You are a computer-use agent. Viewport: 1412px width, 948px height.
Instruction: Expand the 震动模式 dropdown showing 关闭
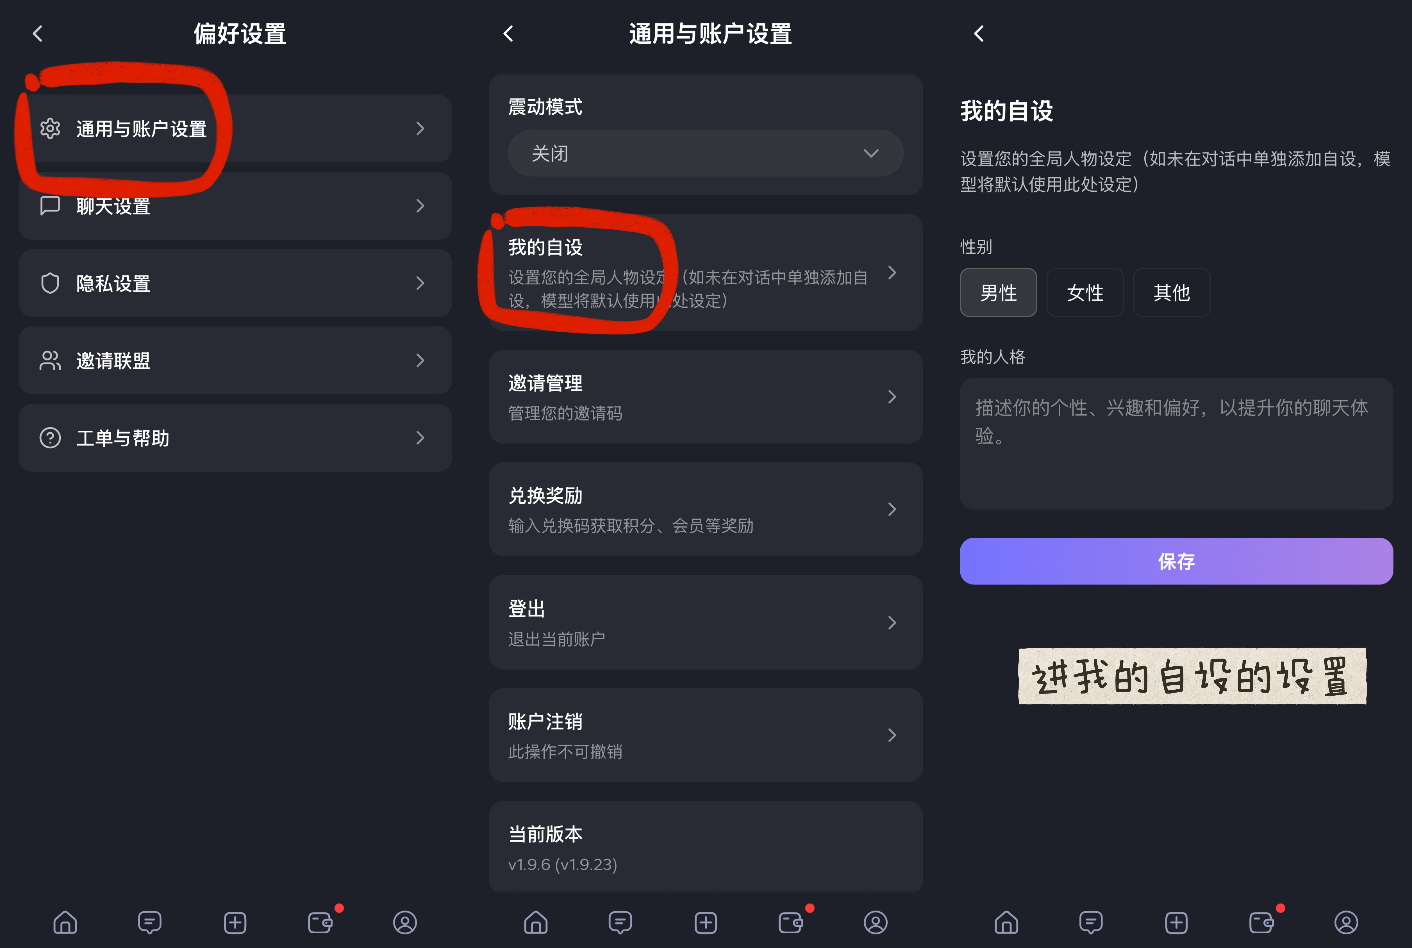pyautogui.click(x=705, y=153)
